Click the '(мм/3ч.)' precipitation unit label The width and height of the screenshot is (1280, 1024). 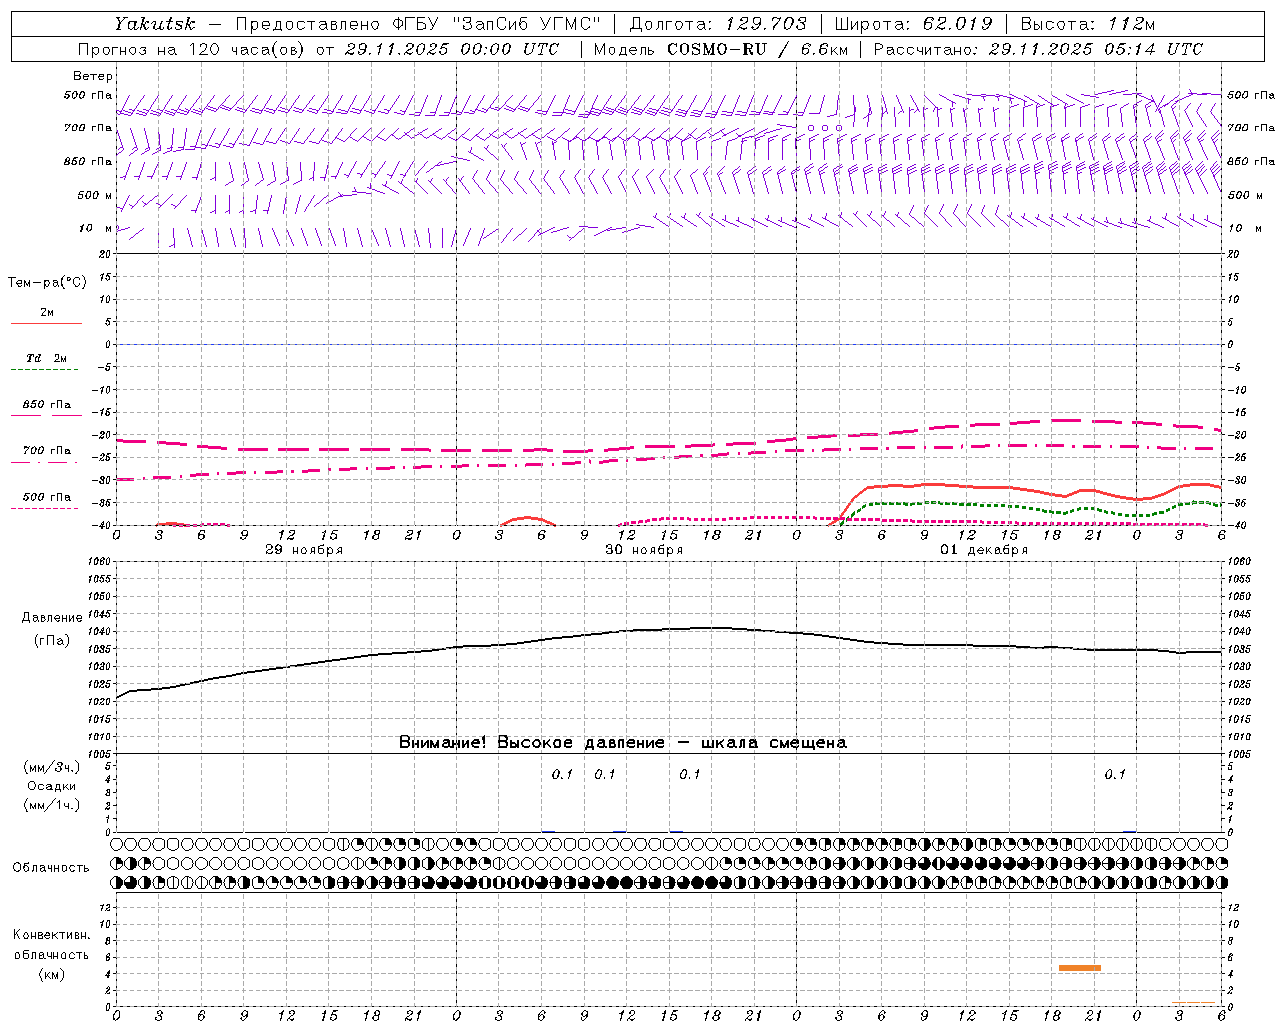coord(52,768)
